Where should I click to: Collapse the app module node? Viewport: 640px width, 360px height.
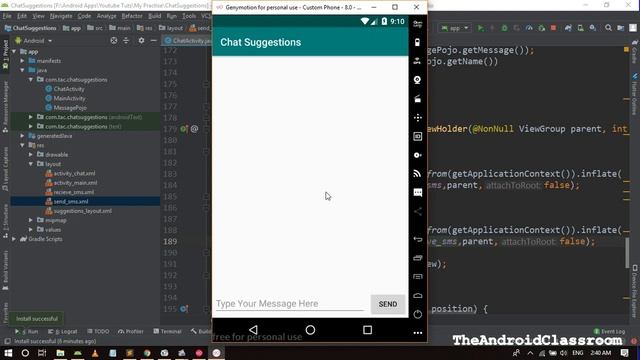14,51
